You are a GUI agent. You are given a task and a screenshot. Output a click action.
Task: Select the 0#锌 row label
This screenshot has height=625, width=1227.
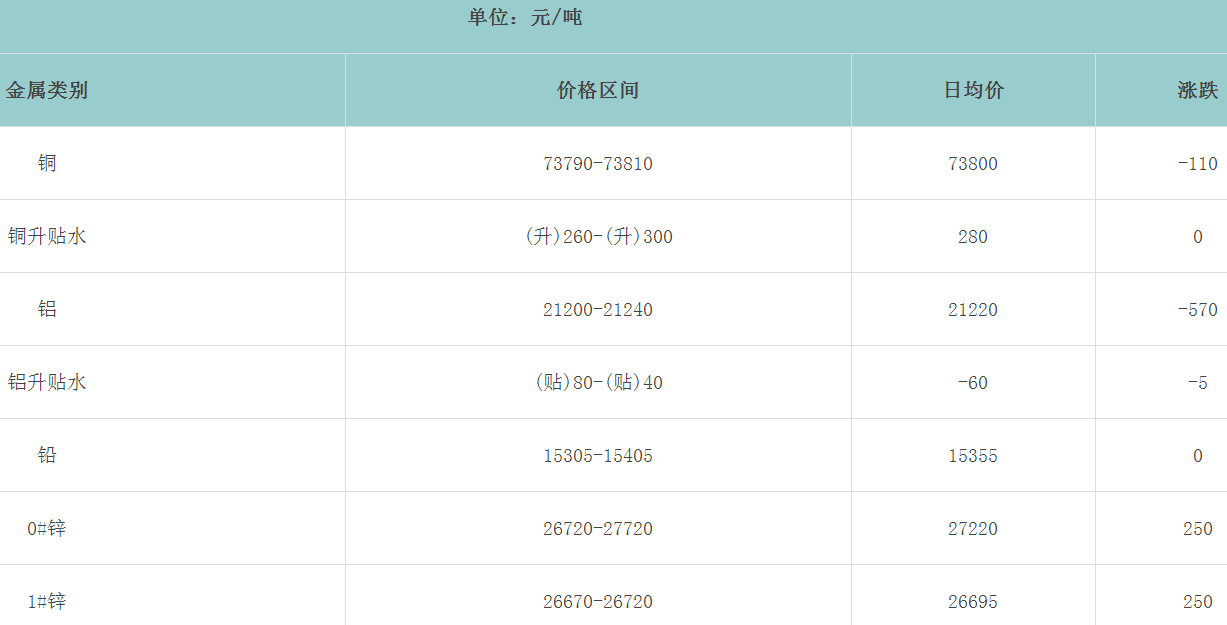pos(47,528)
